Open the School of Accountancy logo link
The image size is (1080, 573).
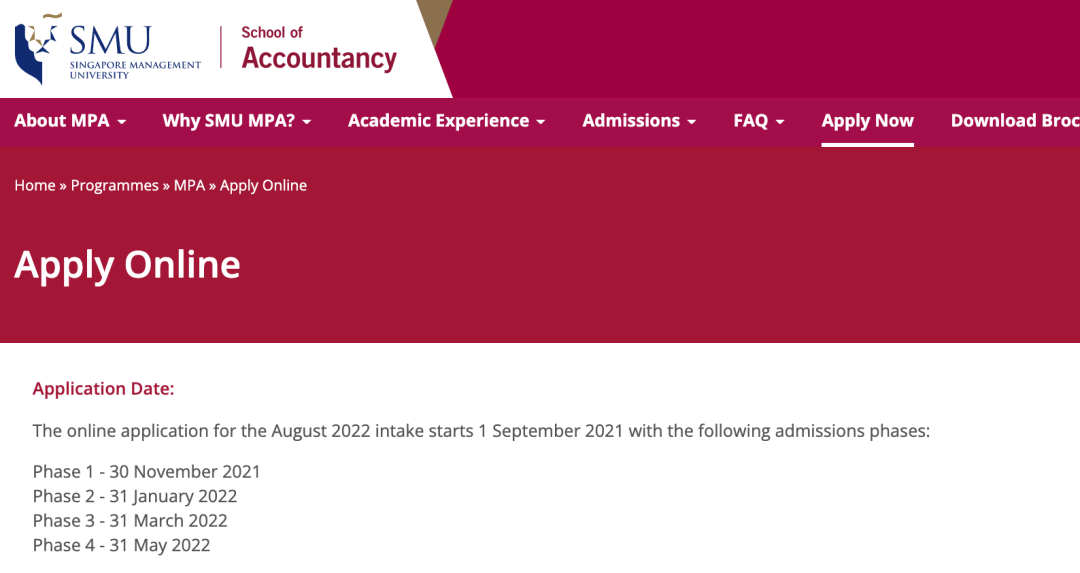[x=319, y=49]
